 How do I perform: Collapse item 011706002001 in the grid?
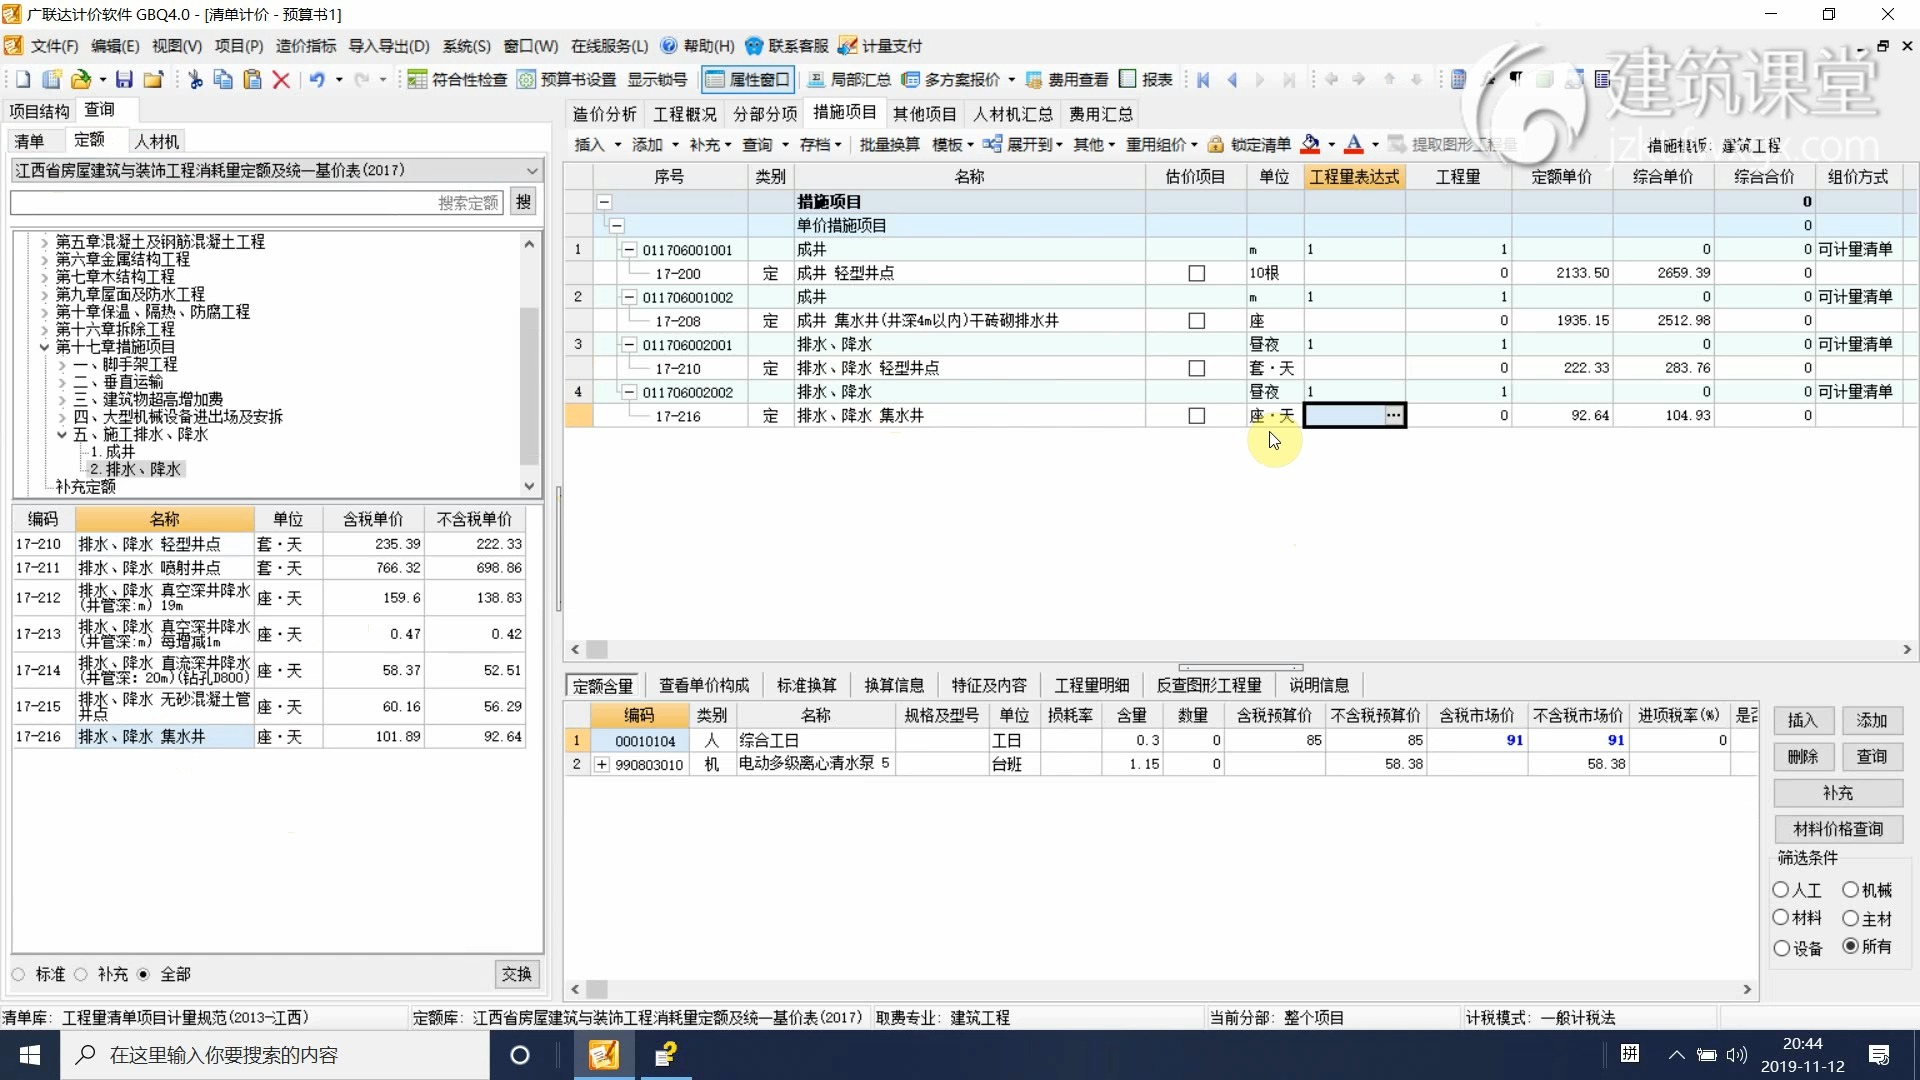(629, 345)
